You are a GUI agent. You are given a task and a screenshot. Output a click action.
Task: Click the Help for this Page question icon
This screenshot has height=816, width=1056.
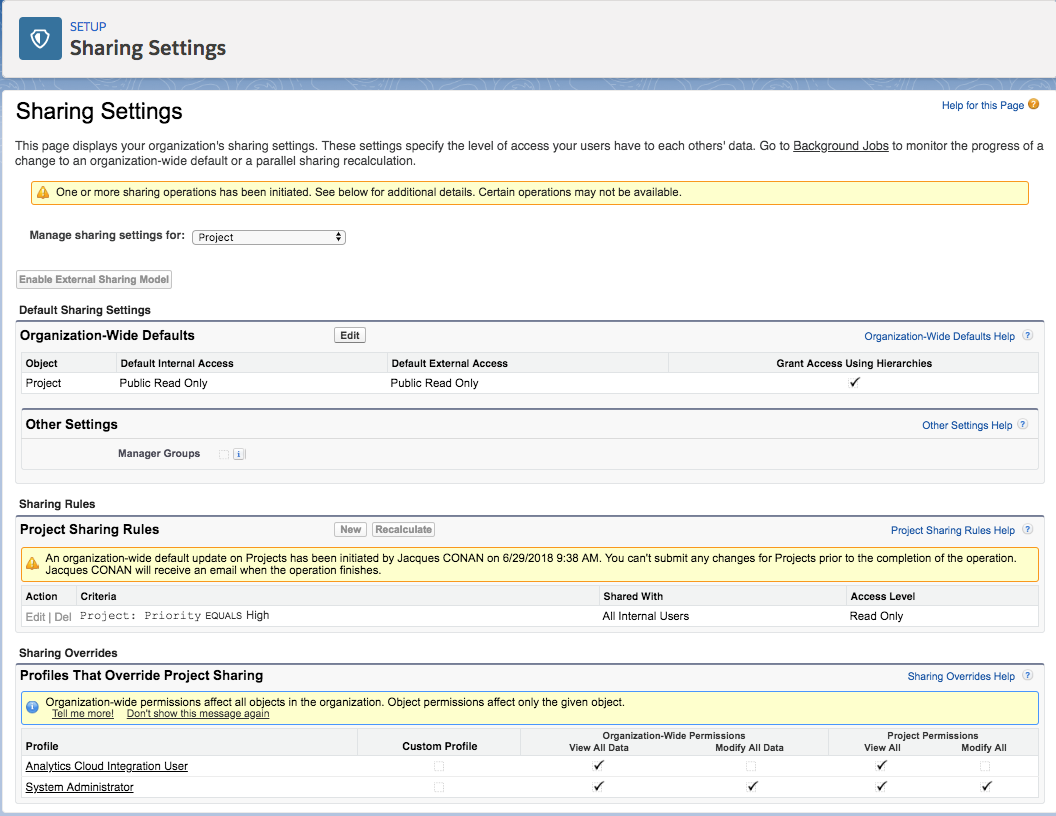tap(1034, 105)
